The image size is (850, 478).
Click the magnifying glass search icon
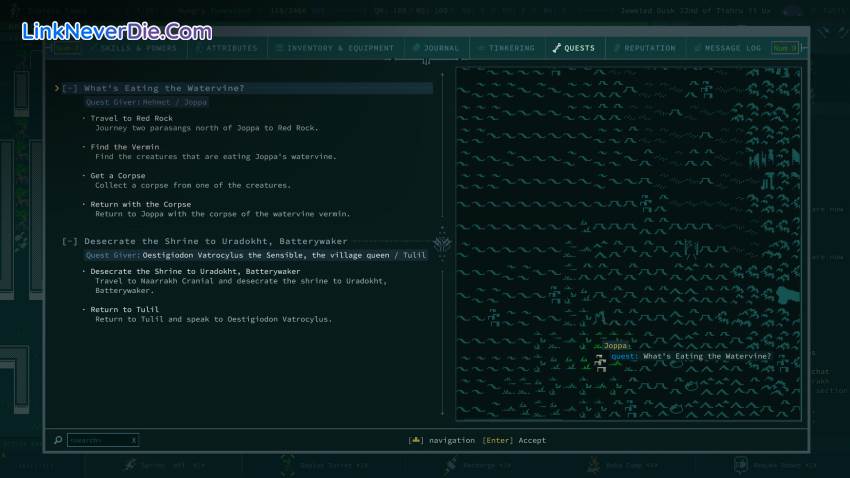pos(59,440)
